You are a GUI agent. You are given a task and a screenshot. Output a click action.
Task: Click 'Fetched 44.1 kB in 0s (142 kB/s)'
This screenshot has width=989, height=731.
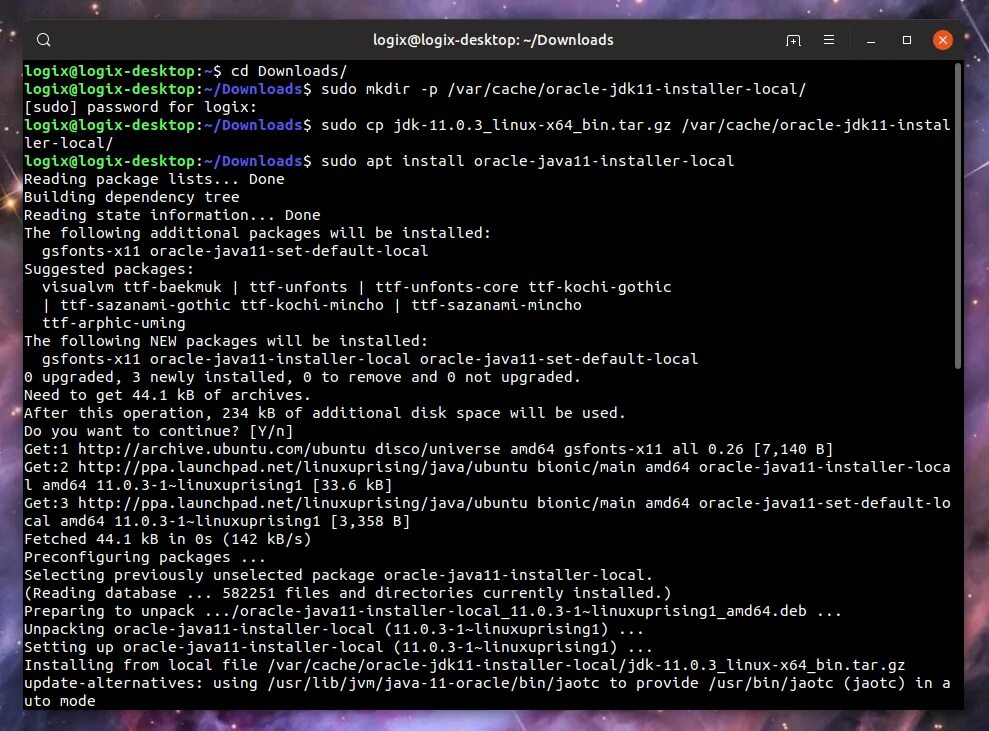coord(167,539)
